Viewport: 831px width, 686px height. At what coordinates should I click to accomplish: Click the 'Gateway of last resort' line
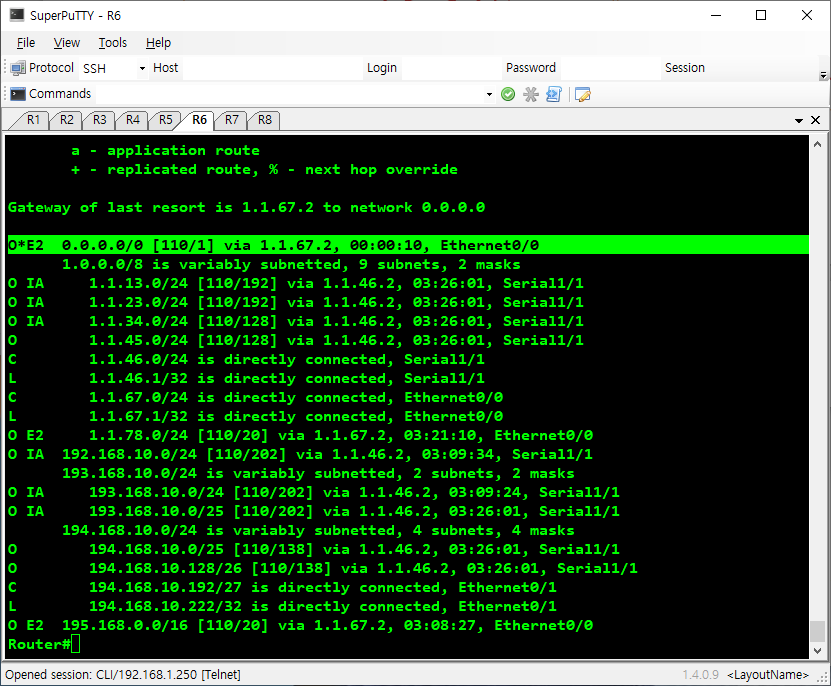[x=246, y=207]
